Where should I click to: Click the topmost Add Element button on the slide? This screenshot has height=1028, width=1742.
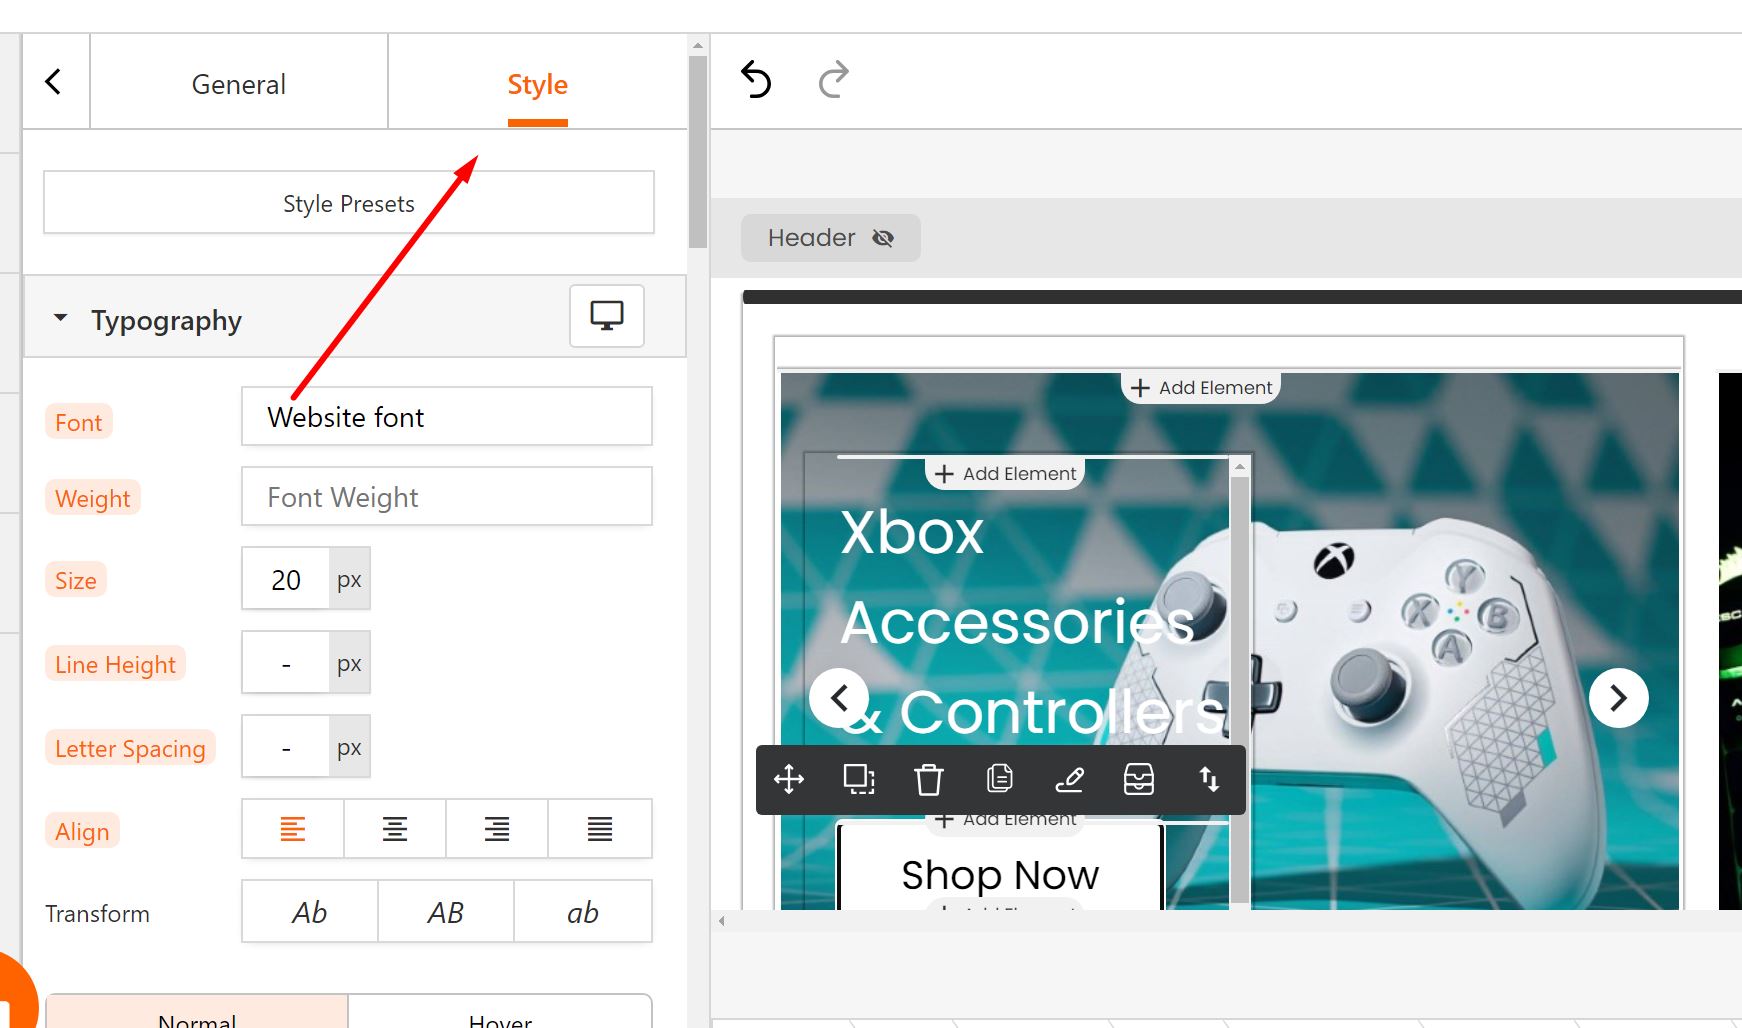point(1201,387)
